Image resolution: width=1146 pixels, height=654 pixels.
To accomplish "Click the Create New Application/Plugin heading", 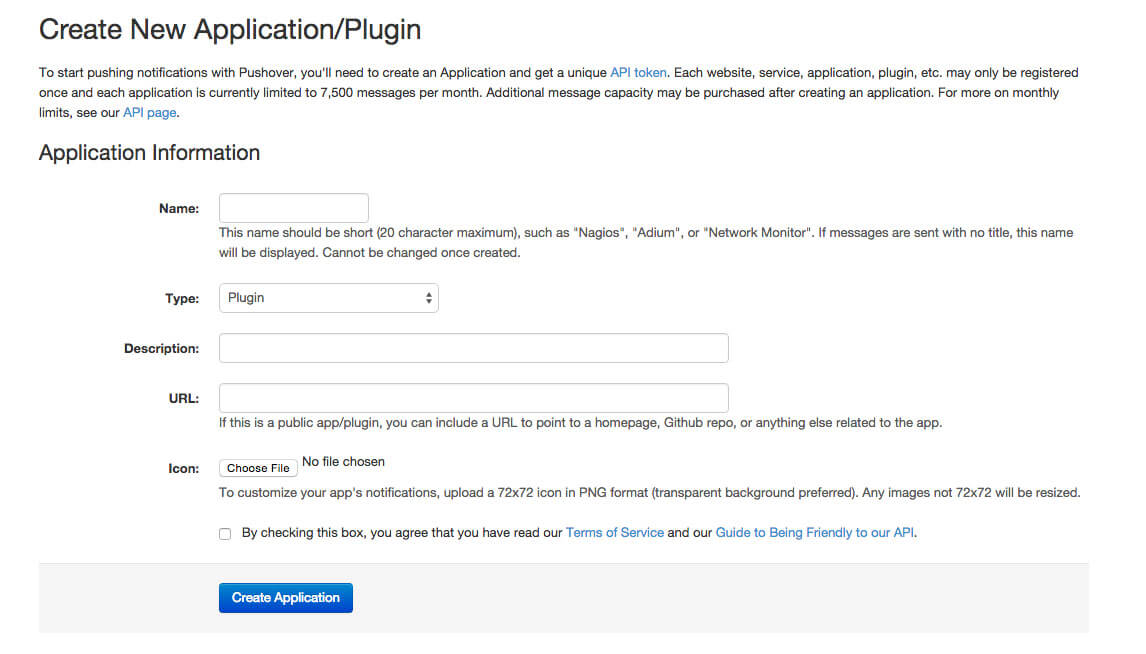I will pos(230,30).
